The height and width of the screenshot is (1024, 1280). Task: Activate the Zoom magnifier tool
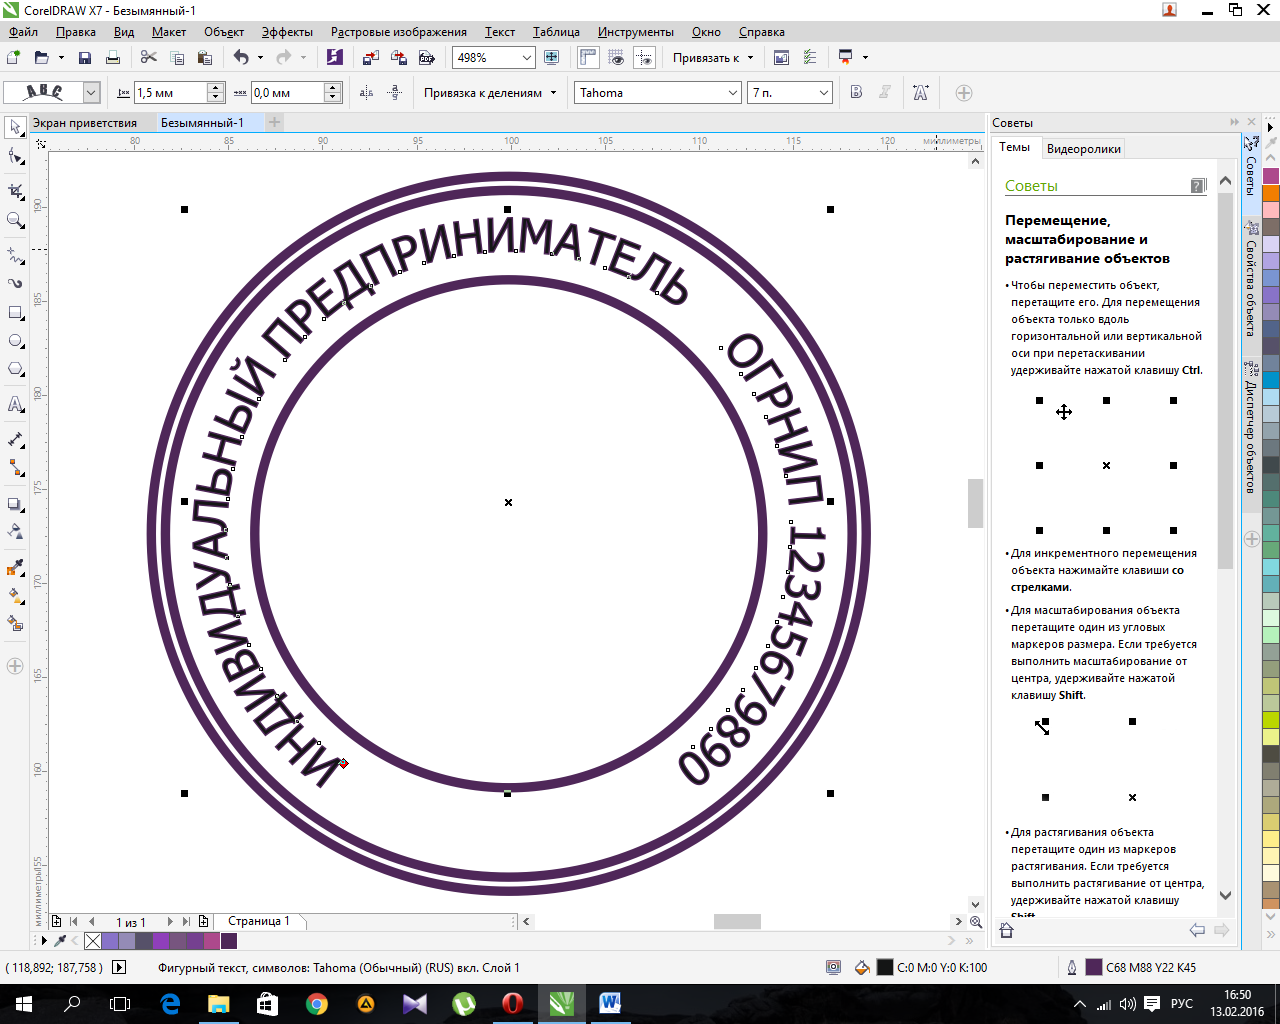tap(15, 220)
